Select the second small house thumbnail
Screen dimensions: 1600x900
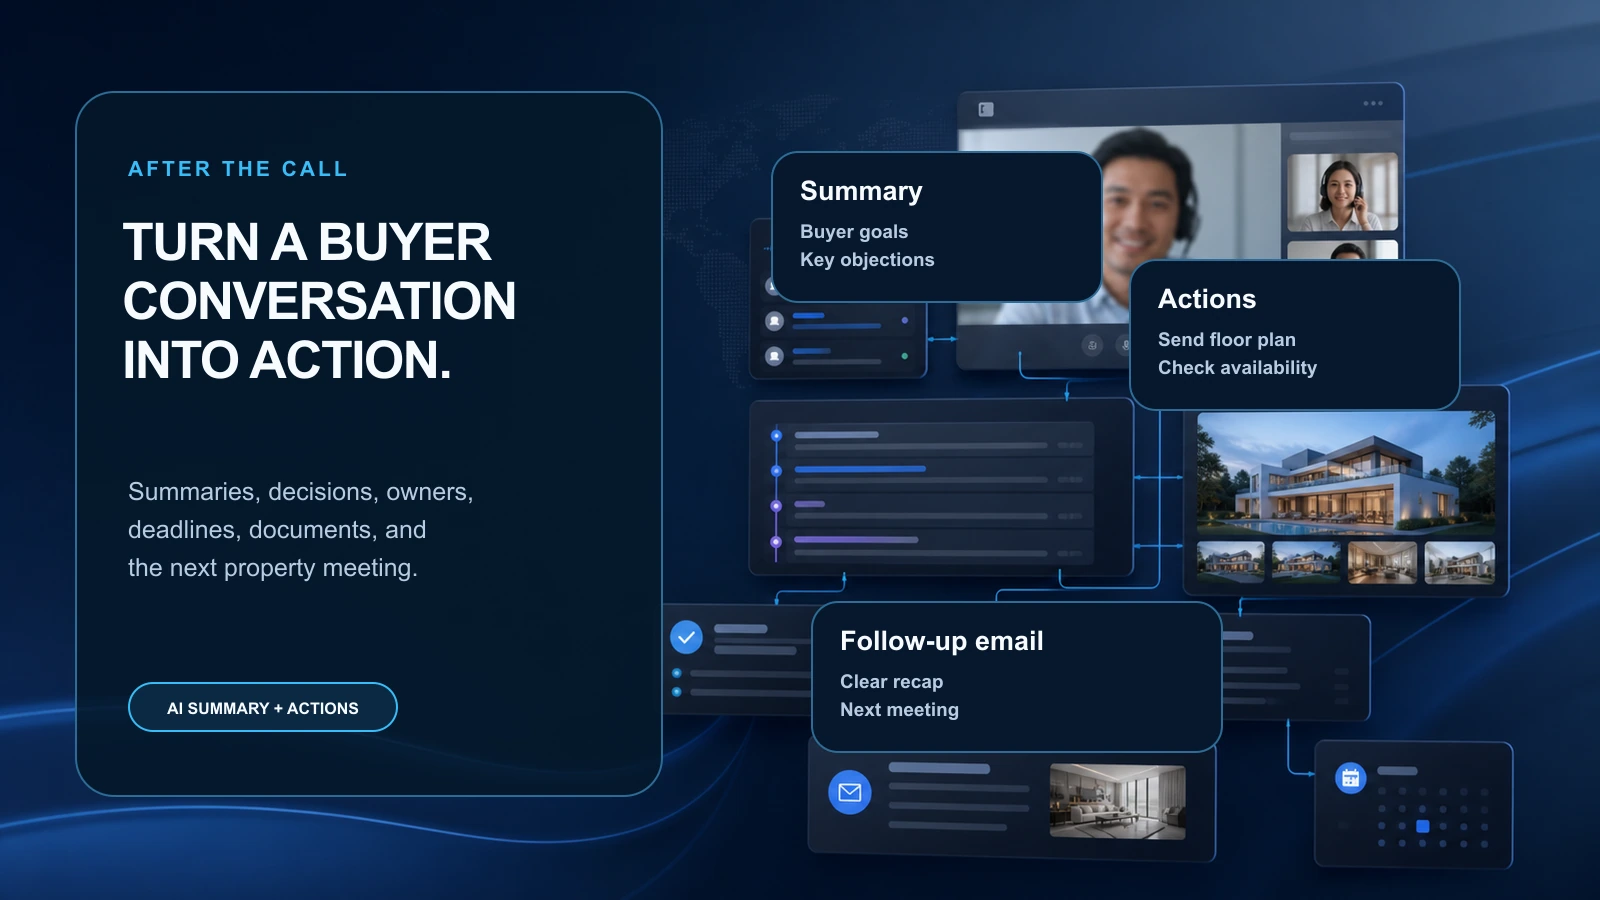pos(1307,563)
